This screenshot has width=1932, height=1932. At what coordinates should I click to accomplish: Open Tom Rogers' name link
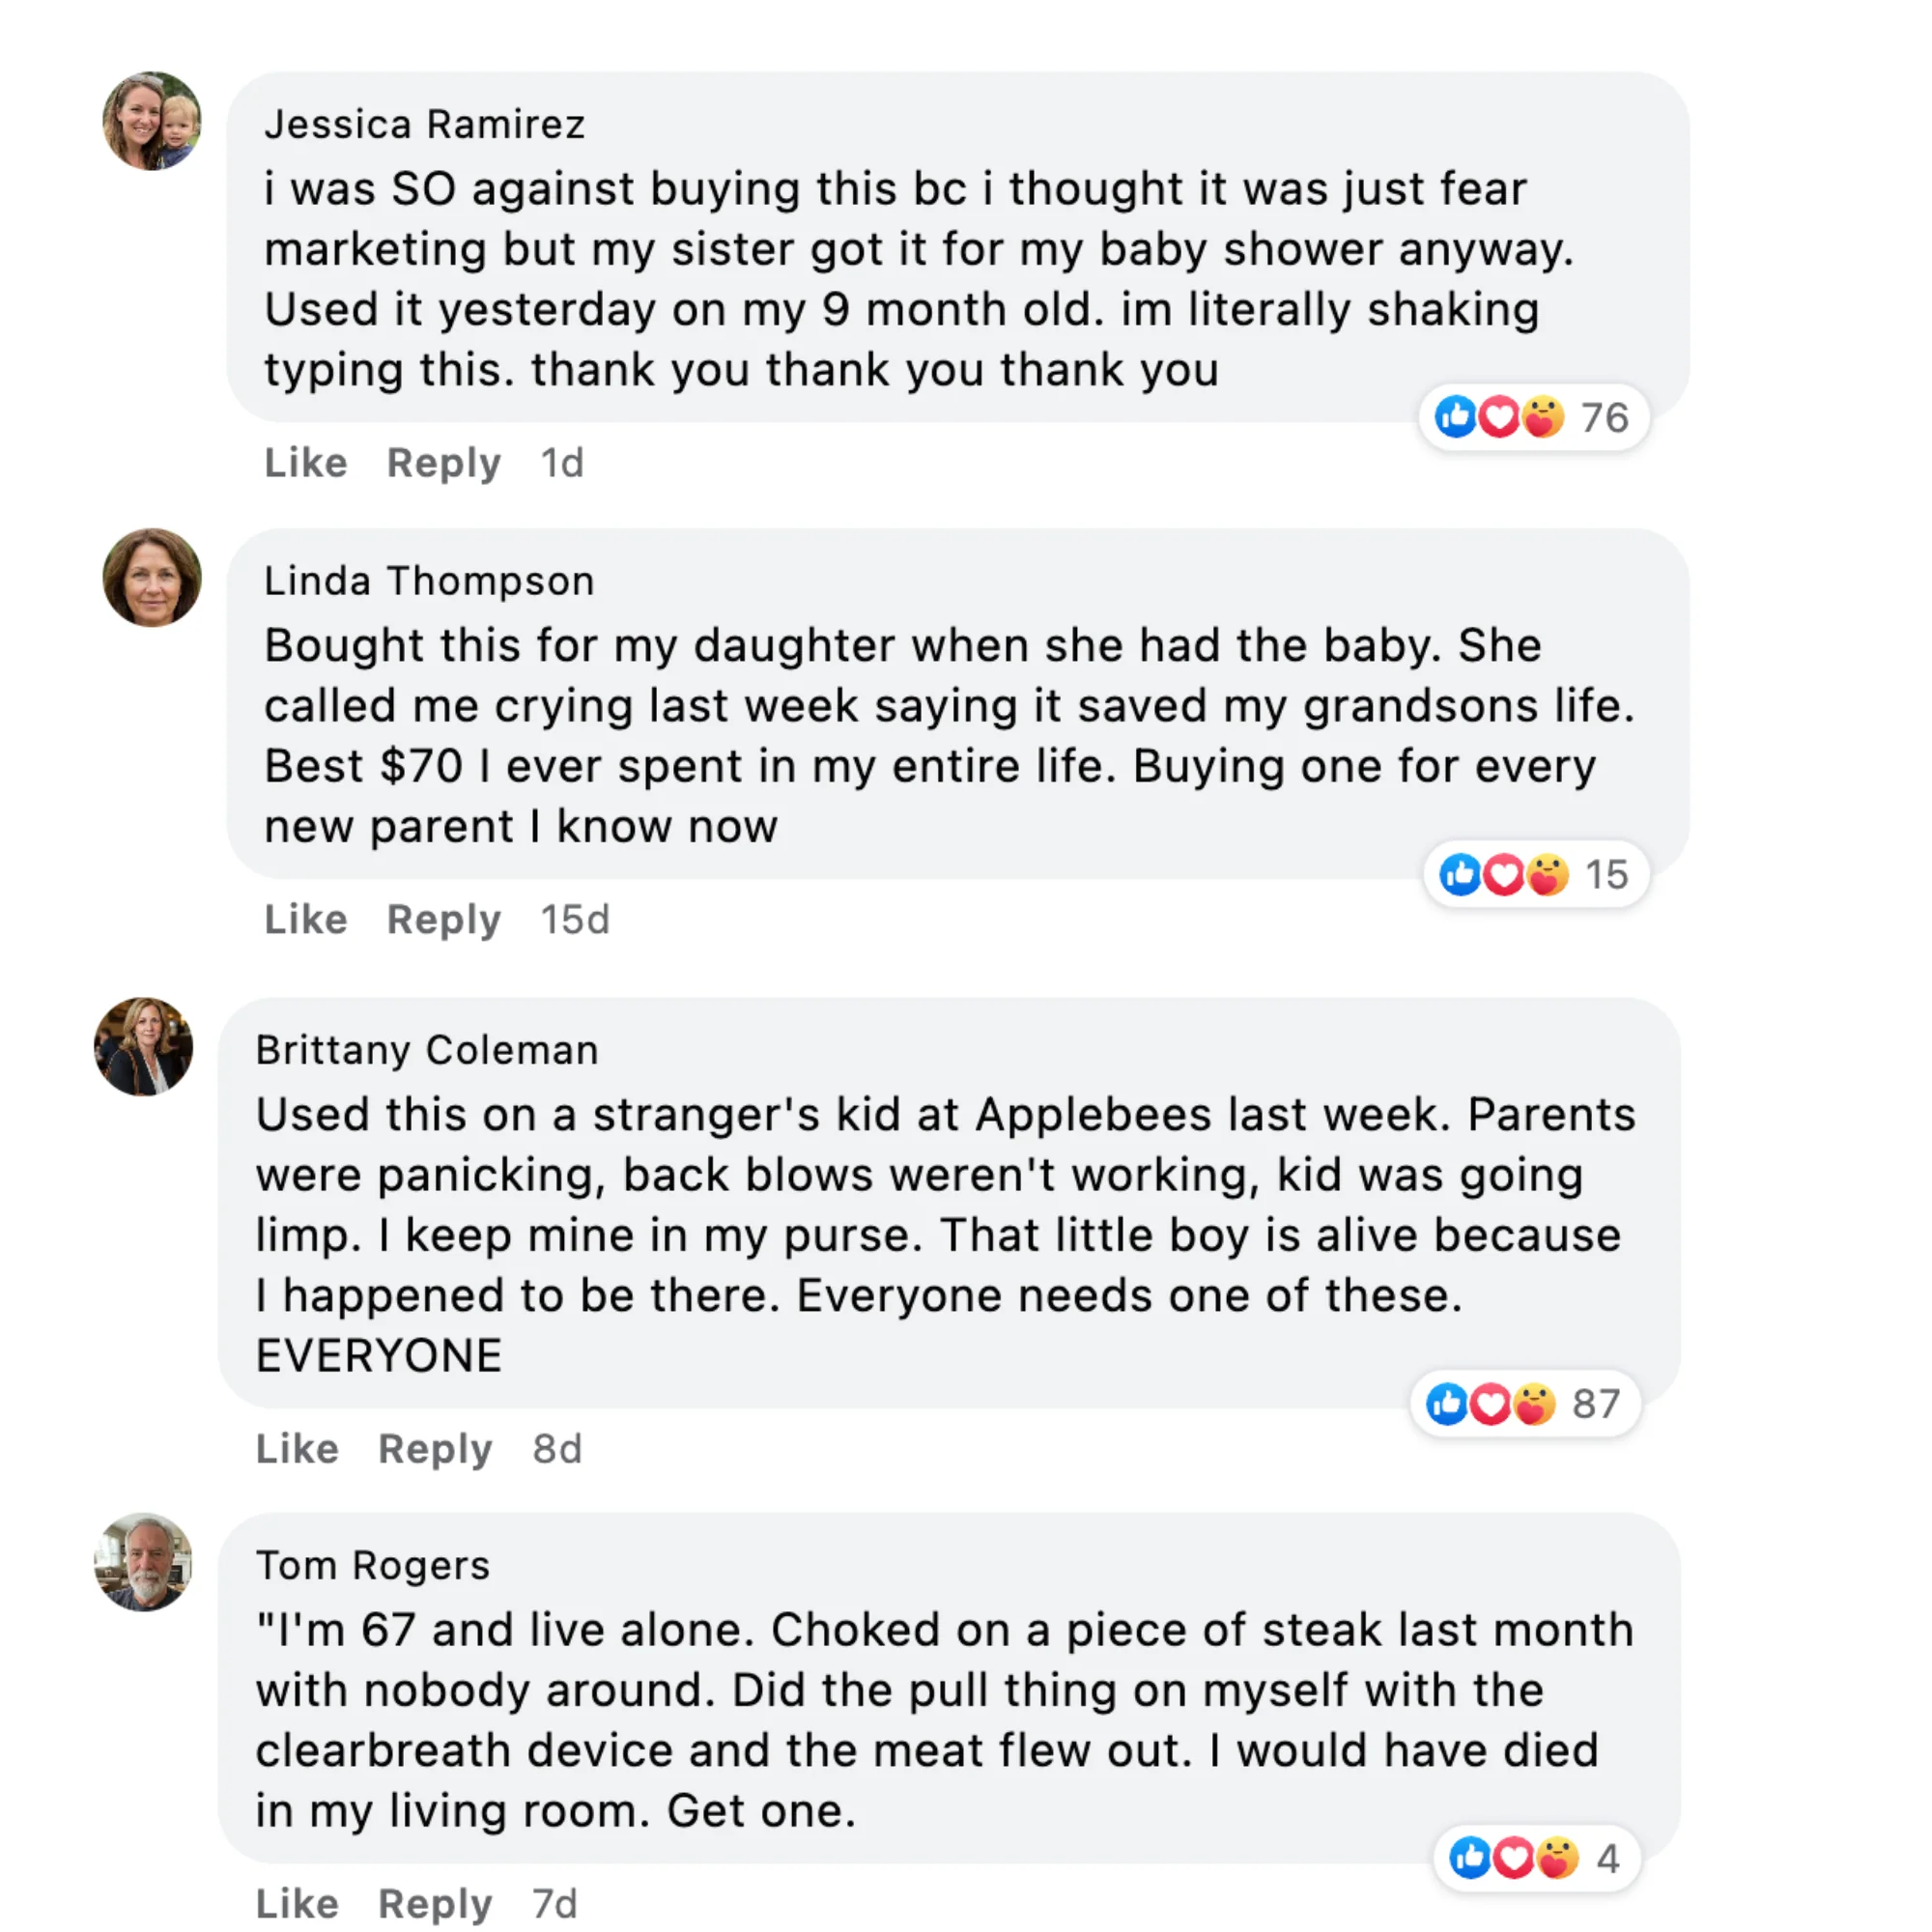372,1566
